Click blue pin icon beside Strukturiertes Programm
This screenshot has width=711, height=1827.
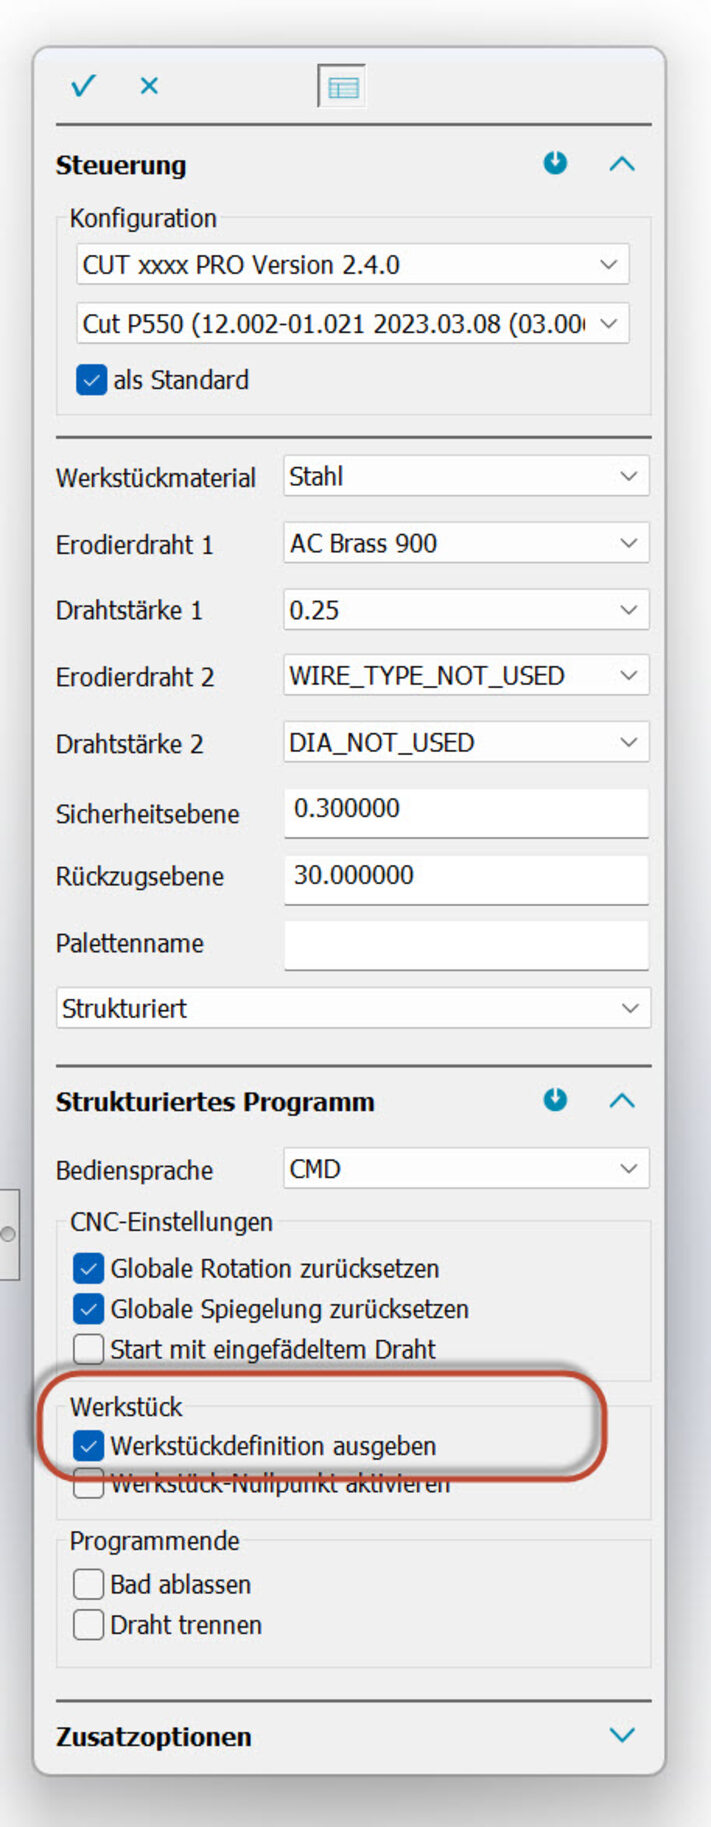(x=555, y=1100)
